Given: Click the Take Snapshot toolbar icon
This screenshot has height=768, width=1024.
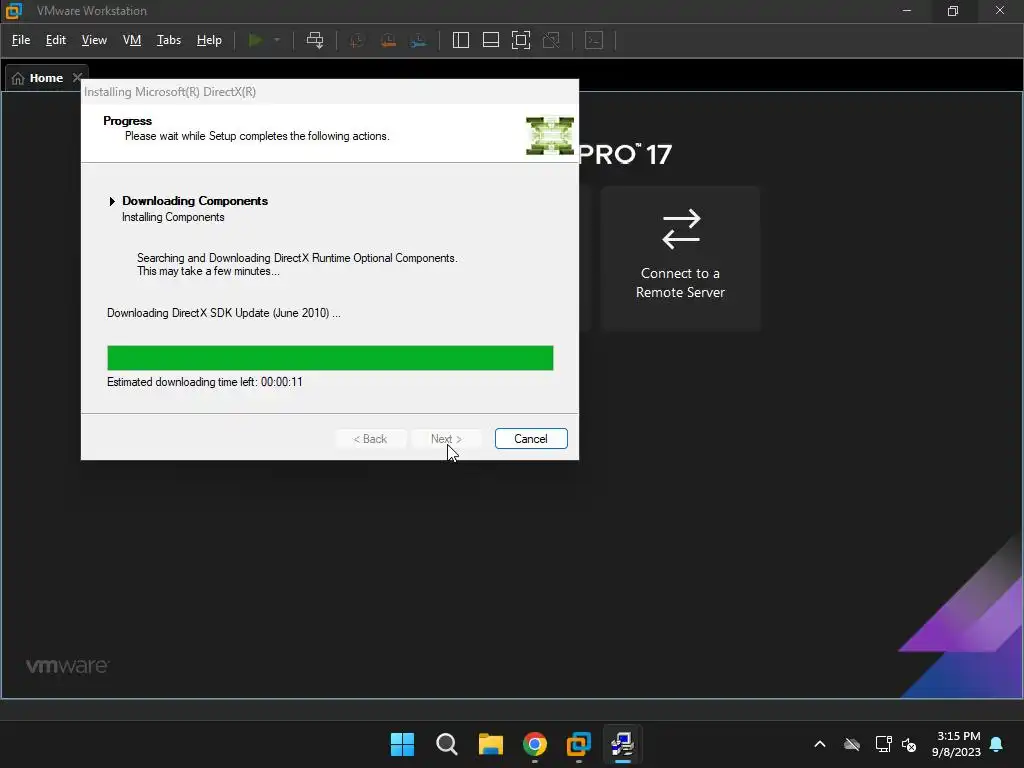Looking at the screenshot, I should click(x=357, y=40).
